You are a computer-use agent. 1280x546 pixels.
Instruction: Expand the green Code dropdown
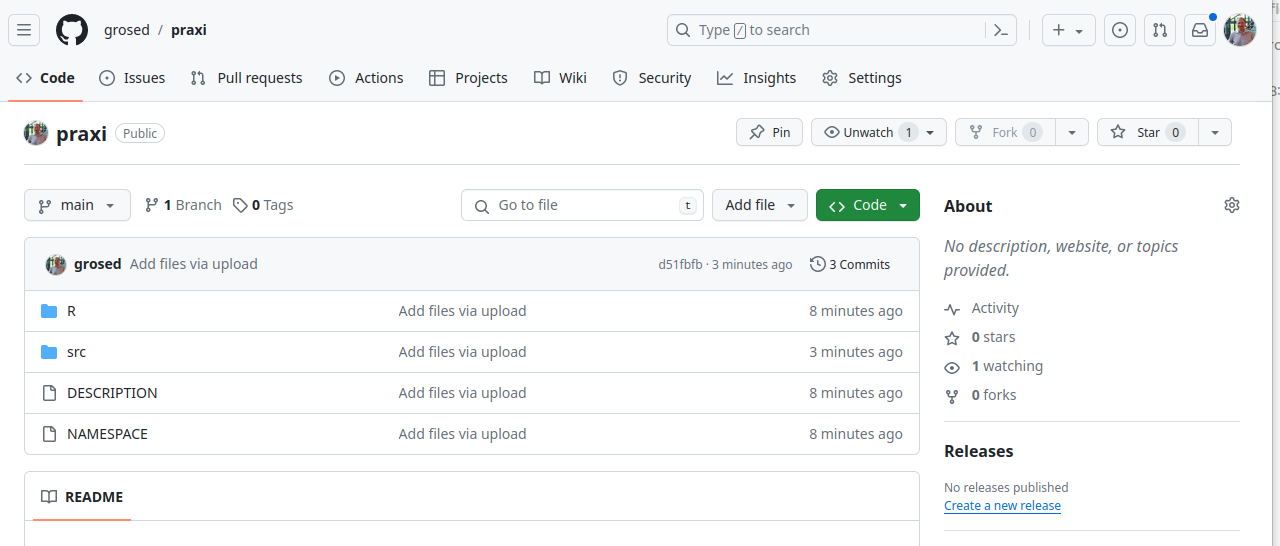[867, 205]
